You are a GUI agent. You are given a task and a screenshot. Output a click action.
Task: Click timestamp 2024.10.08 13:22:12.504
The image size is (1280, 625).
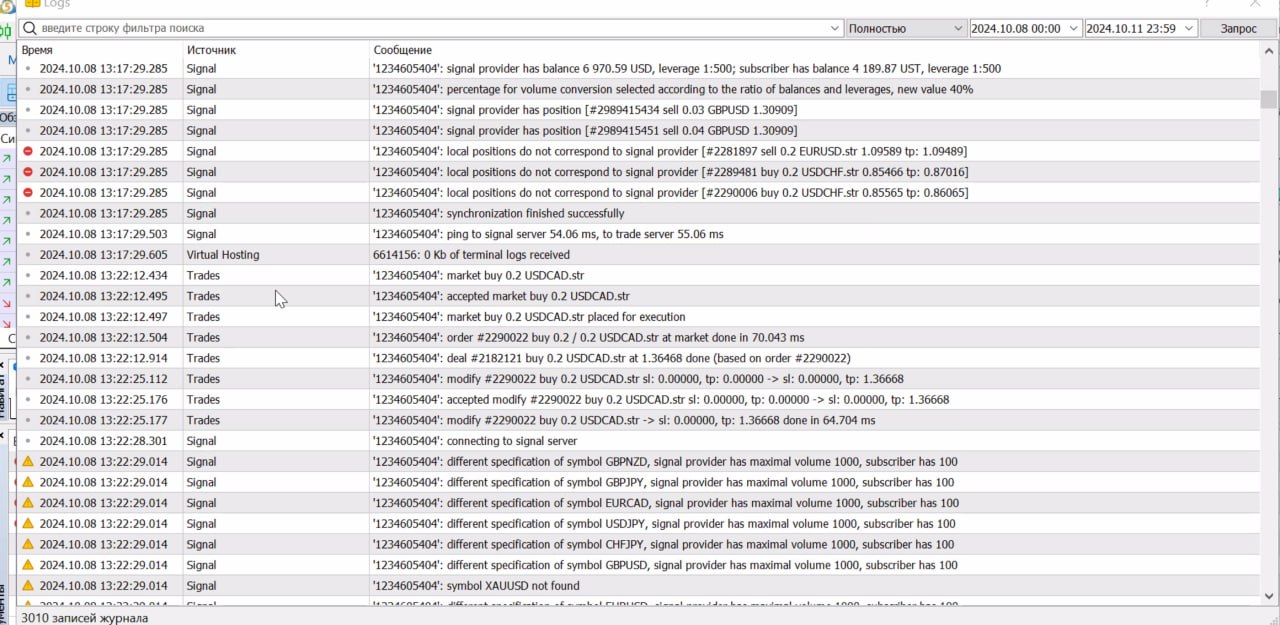(x=104, y=337)
